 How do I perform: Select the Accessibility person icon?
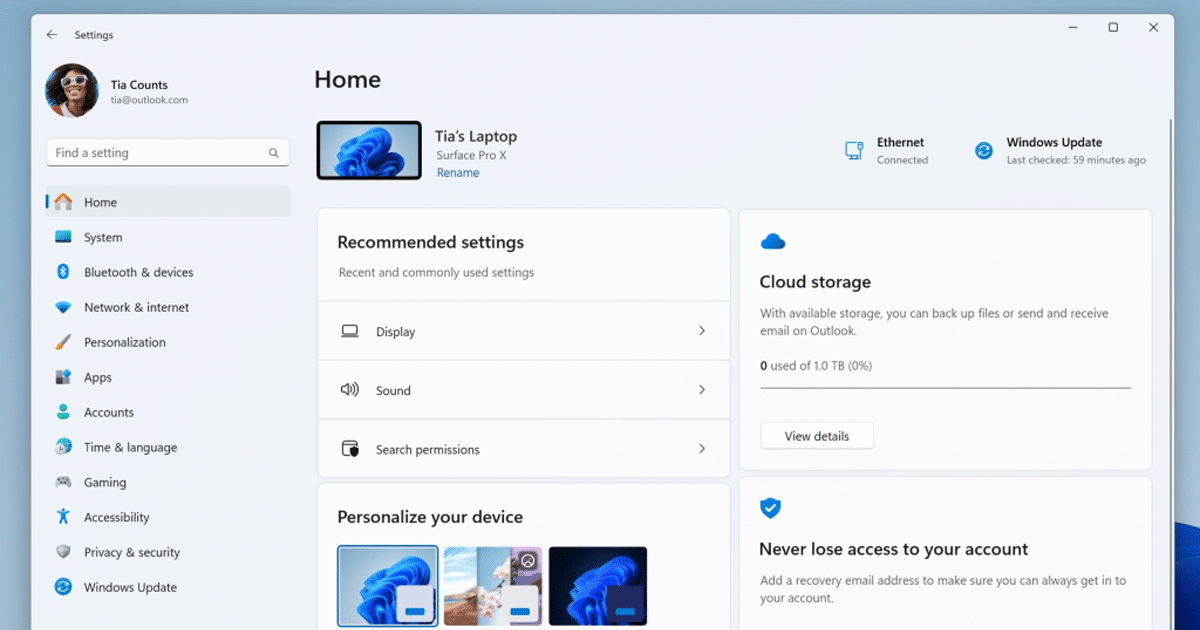(x=62, y=517)
